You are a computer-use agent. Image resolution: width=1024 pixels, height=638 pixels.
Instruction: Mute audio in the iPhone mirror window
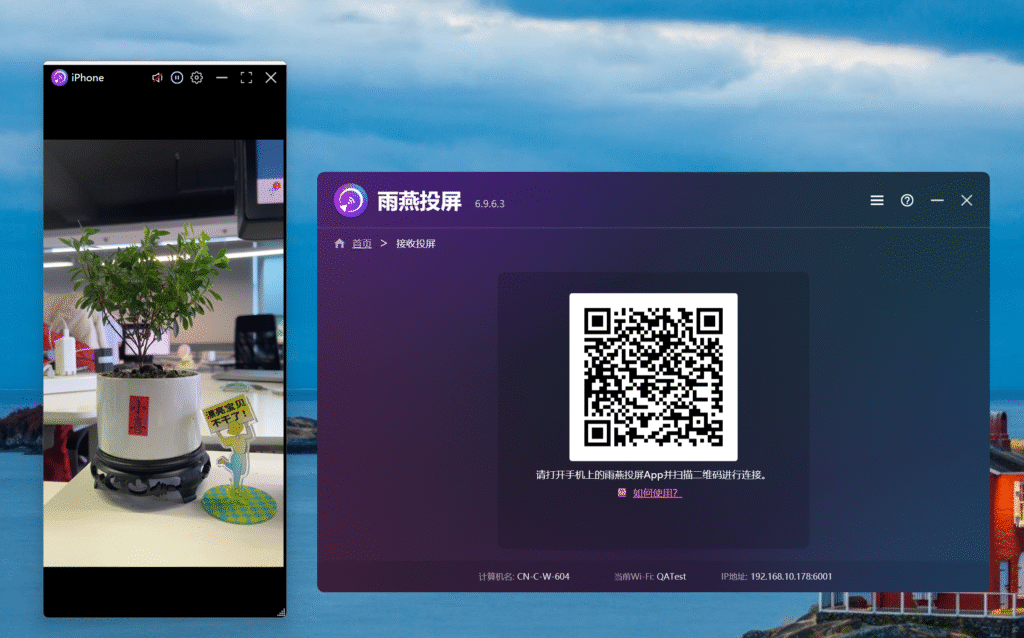point(157,78)
